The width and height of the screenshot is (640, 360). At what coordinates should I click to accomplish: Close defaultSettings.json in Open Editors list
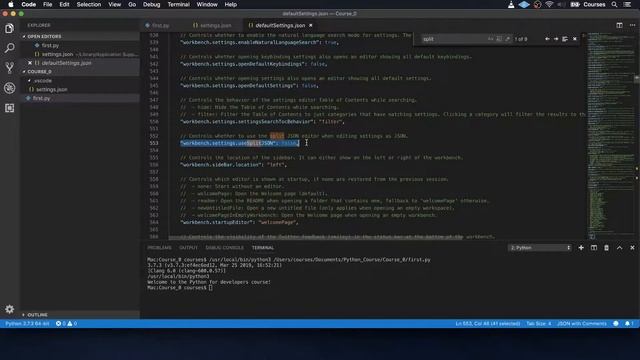[30, 63]
